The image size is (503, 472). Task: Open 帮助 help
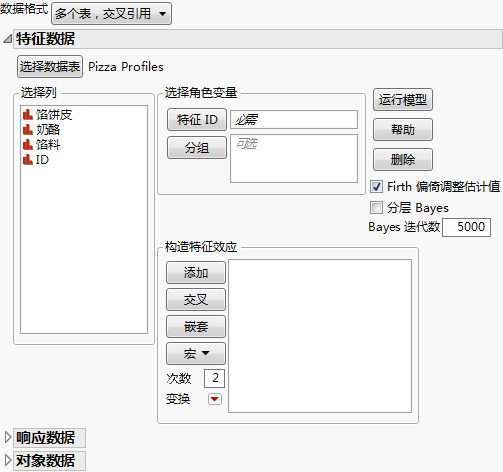pyautogui.click(x=403, y=130)
